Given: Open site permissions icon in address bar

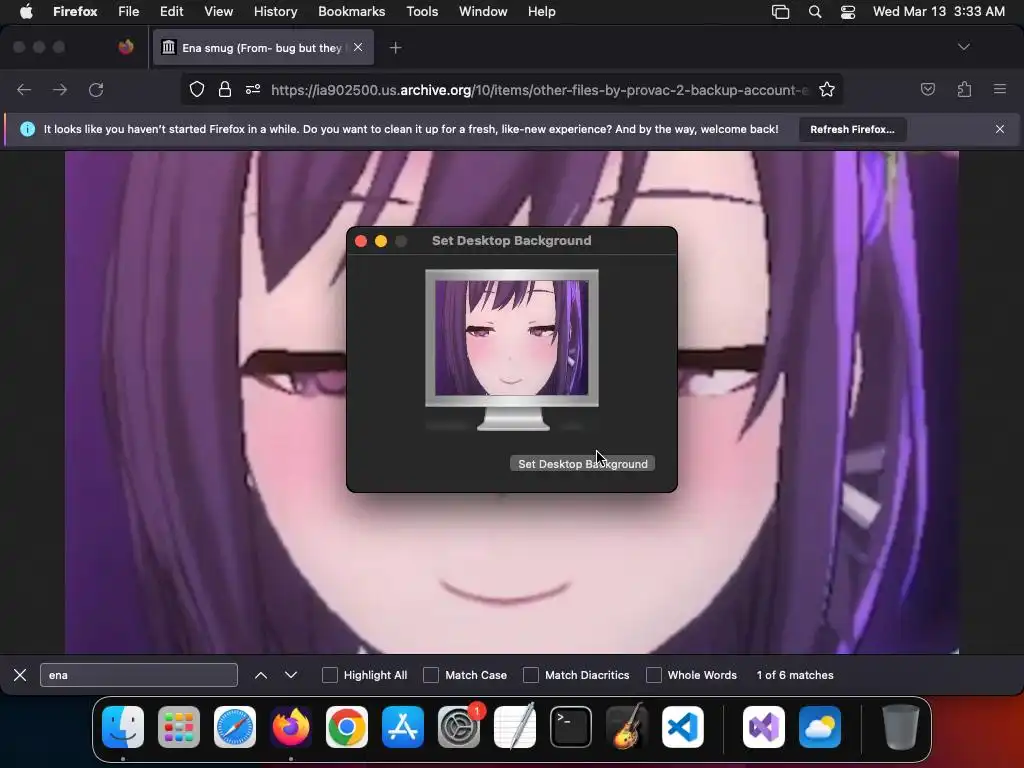Looking at the screenshot, I should click(x=253, y=89).
